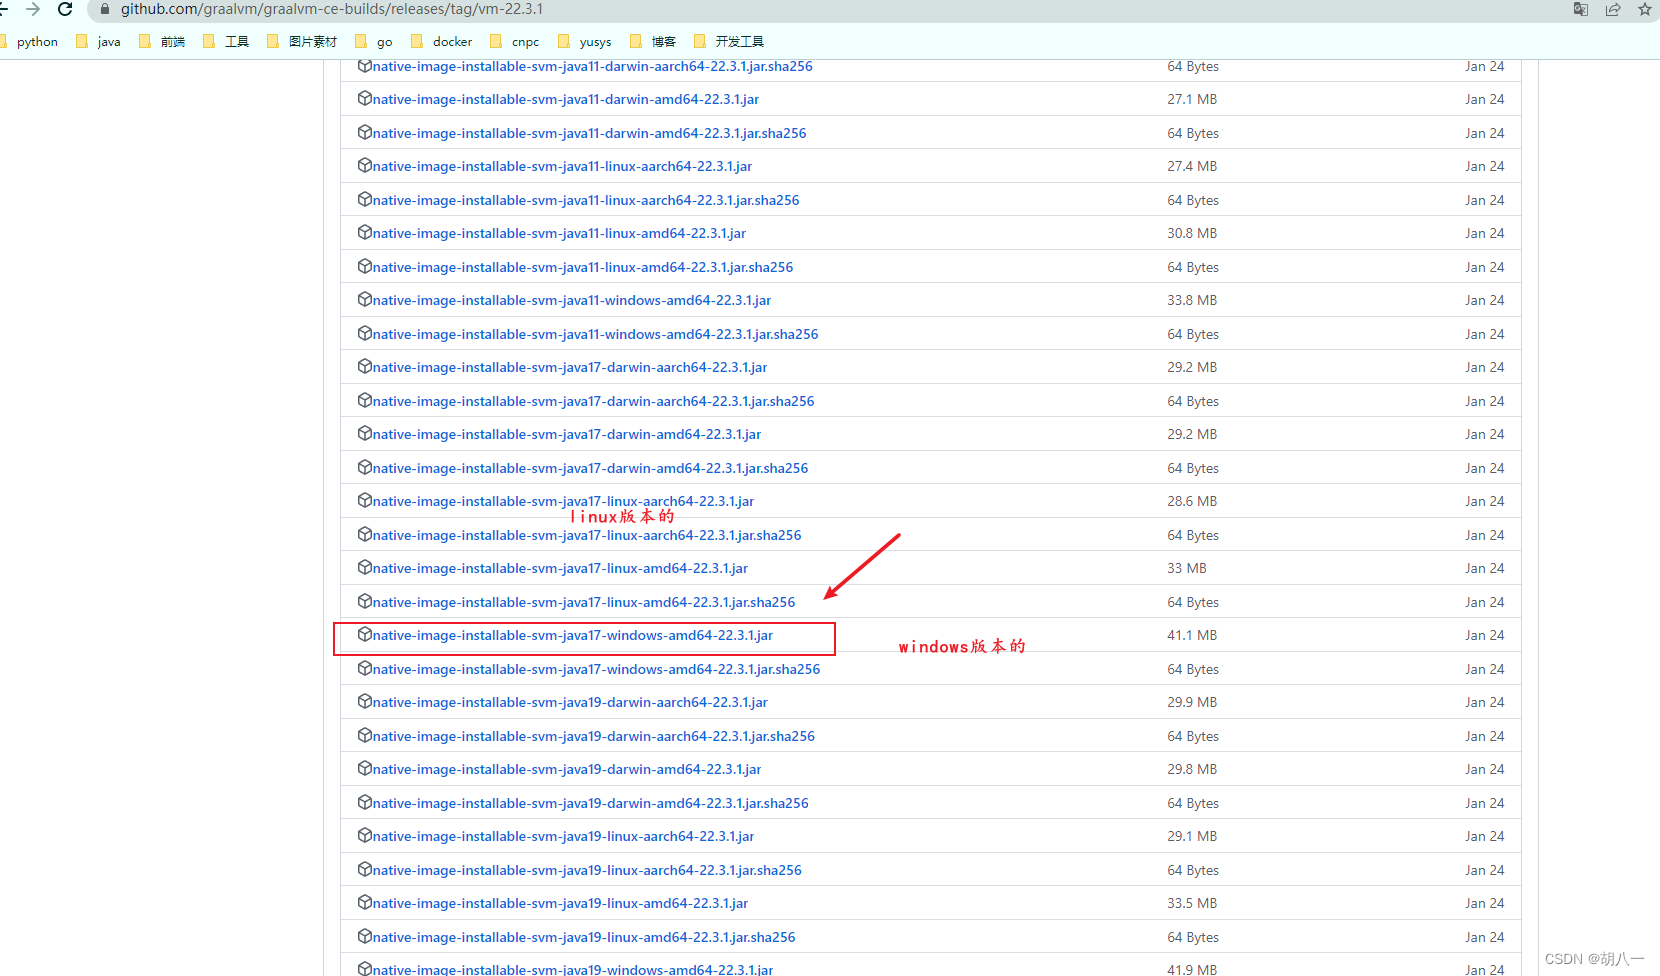The width and height of the screenshot is (1660, 976).
Task: Click the 27.4 MB size text
Action: coord(1192,166)
